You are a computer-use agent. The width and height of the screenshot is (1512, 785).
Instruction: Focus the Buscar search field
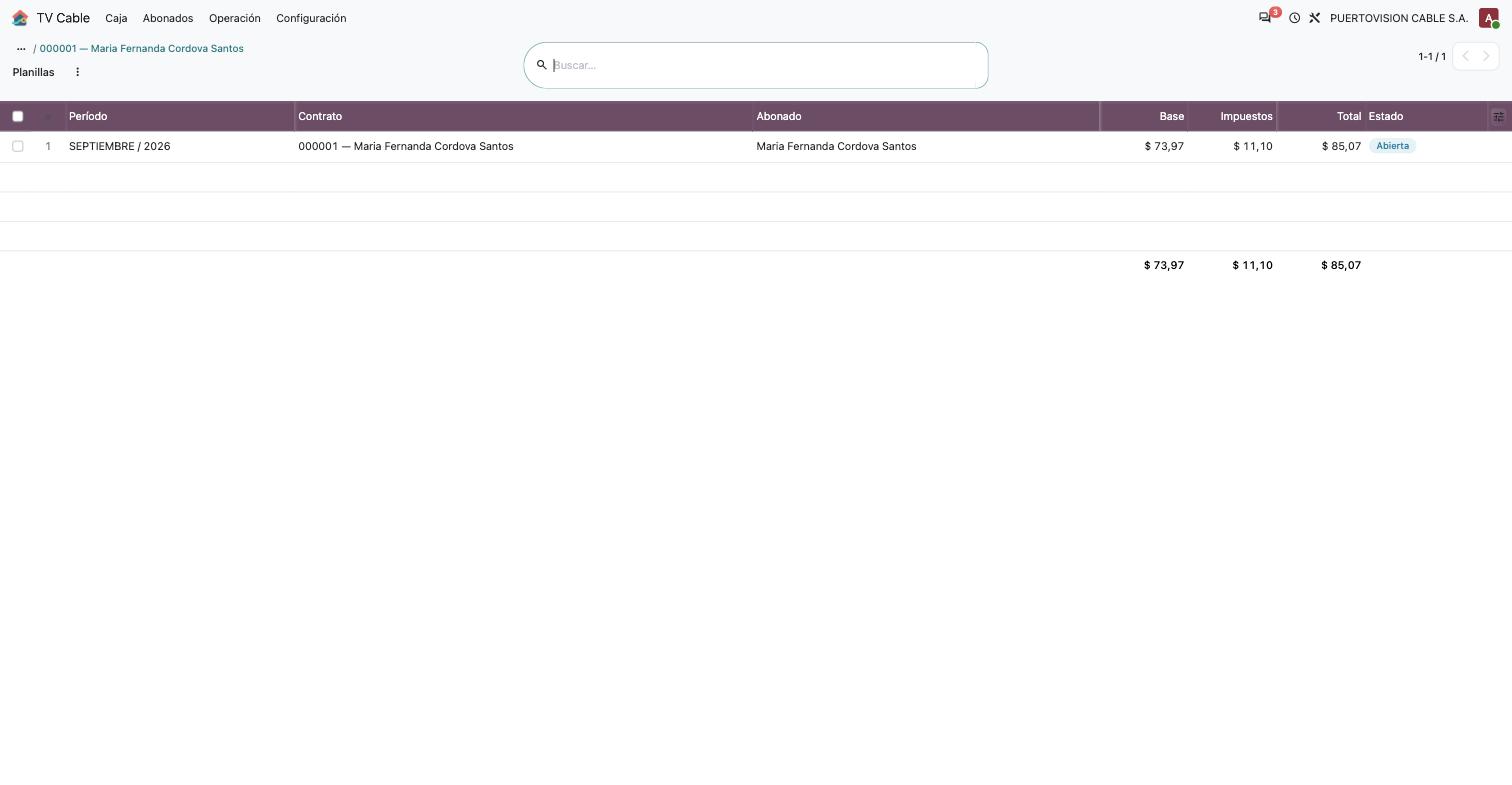tap(766, 65)
